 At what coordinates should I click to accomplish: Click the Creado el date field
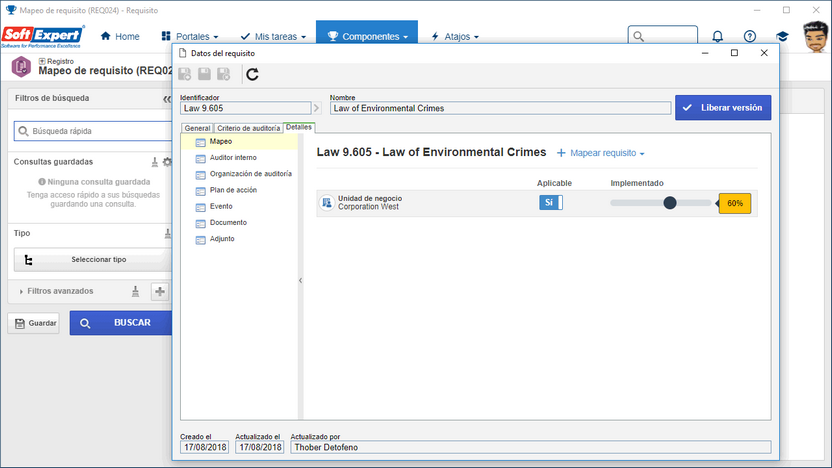[x=204, y=447]
